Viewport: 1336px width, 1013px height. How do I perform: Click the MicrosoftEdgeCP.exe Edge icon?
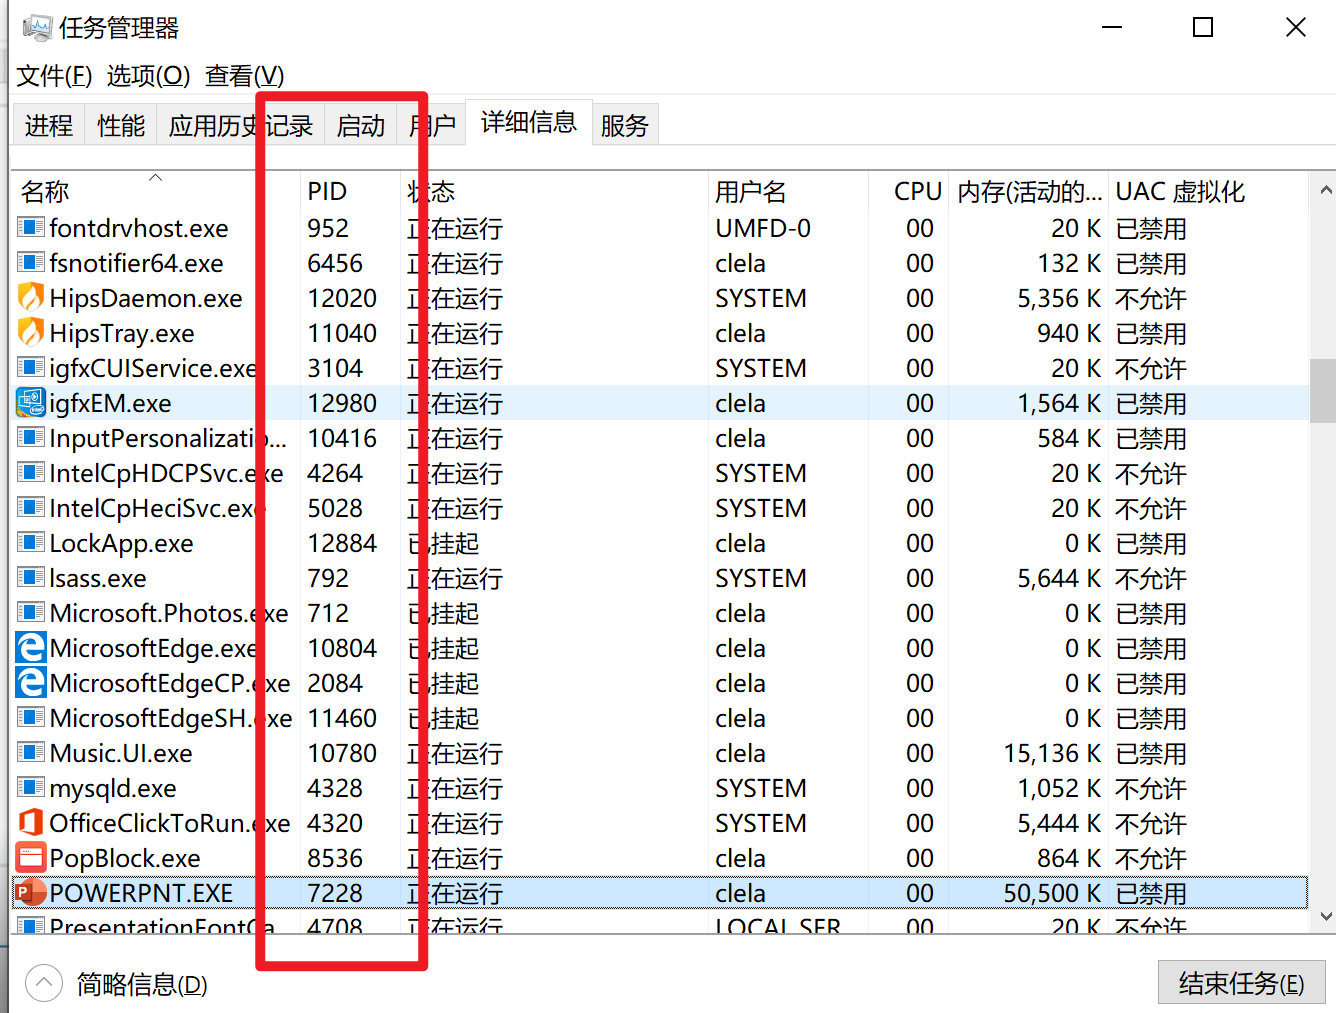pyautogui.click(x=31, y=683)
